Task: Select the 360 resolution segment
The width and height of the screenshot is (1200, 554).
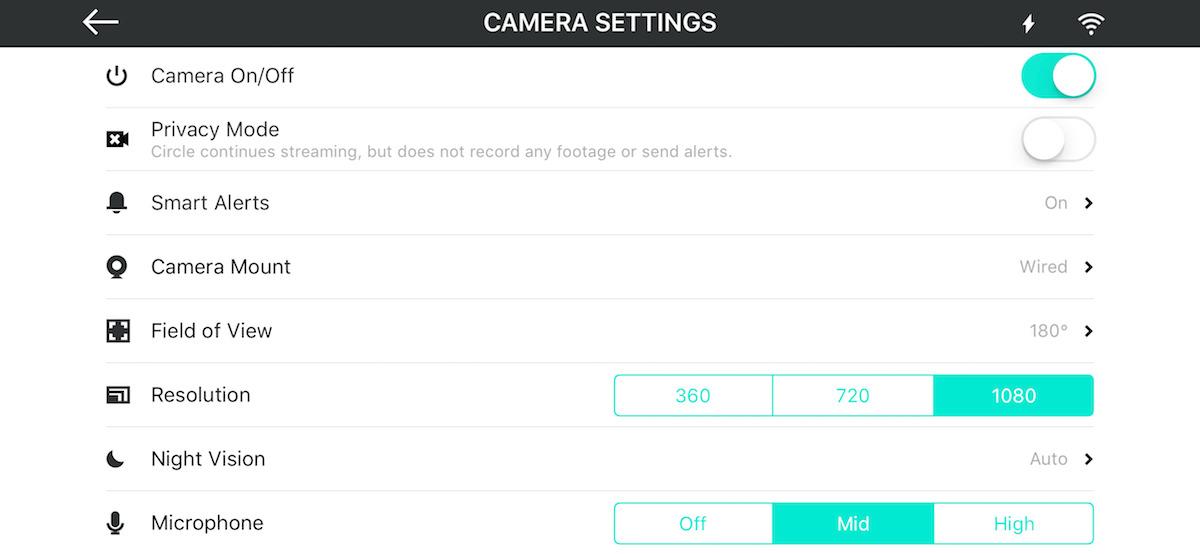Action: point(693,395)
